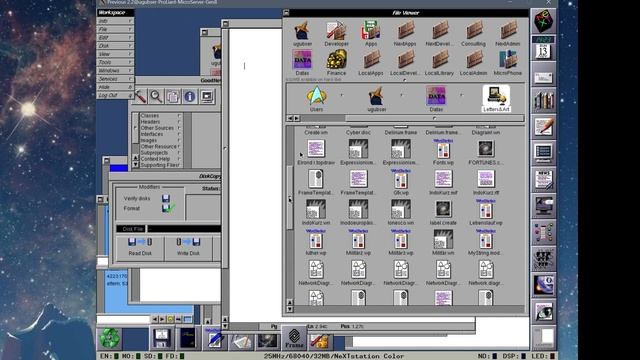The image size is (640, 360).
Task: Click into the DiskCopy Disk File field
Action: click(x=184, y=229)
